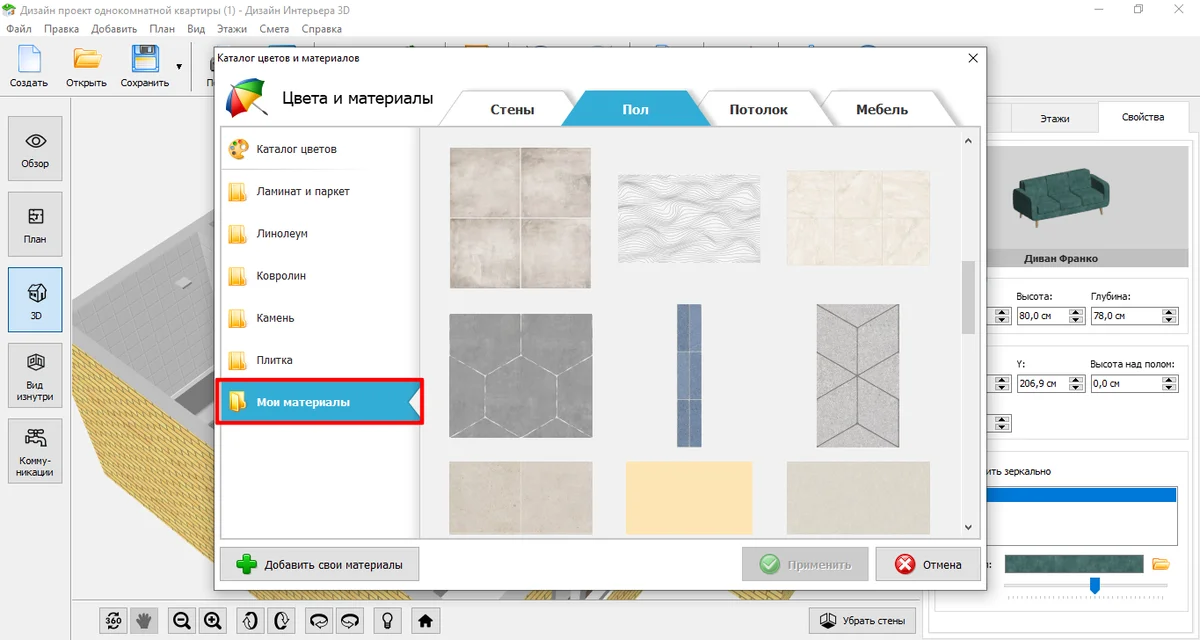1200x640 pixels.
Task: Open the Смета menu
Action: tap(274, 29)
